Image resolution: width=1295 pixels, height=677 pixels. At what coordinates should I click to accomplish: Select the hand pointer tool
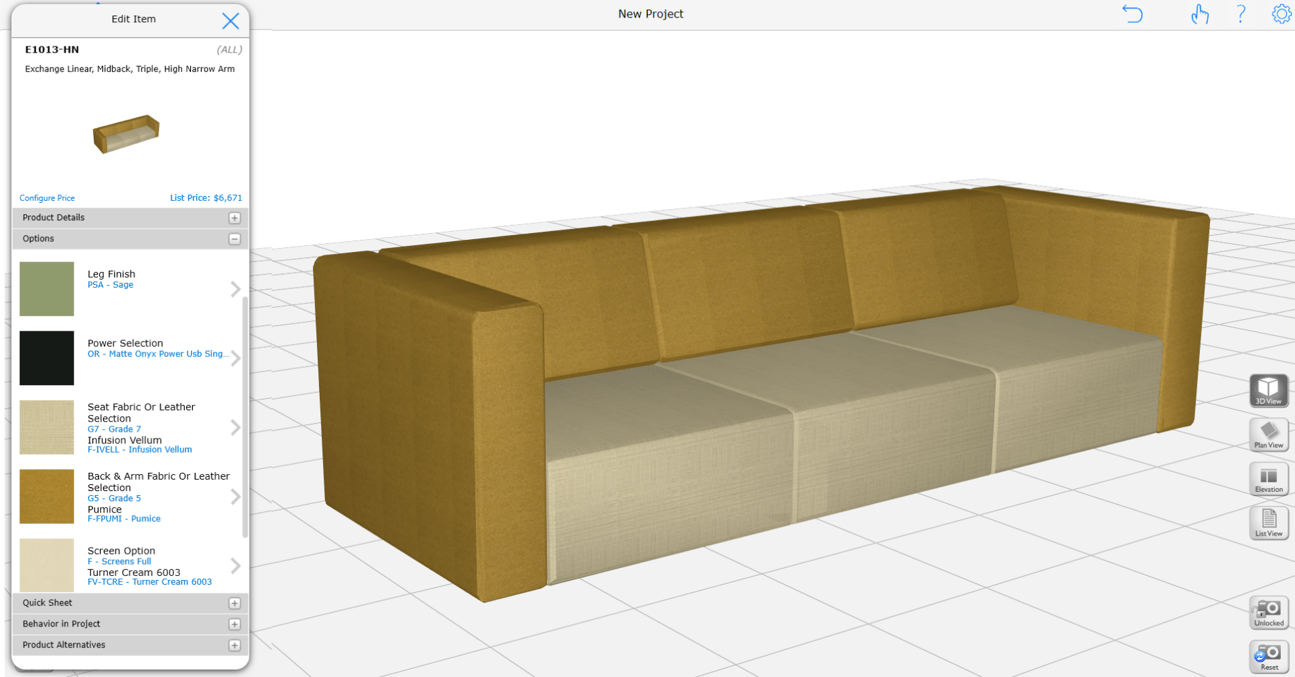pyautogui.click(x=1200, y=14)
